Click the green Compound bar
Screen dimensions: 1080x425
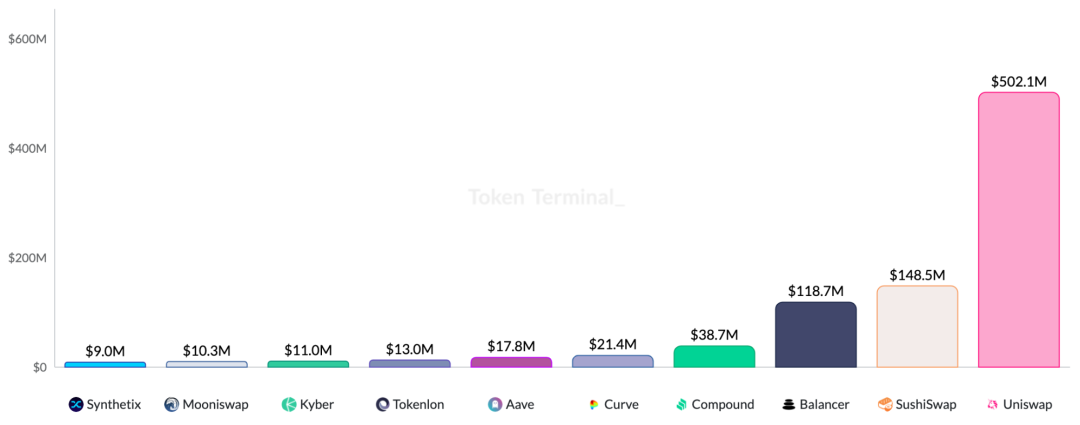pos(714,356)
